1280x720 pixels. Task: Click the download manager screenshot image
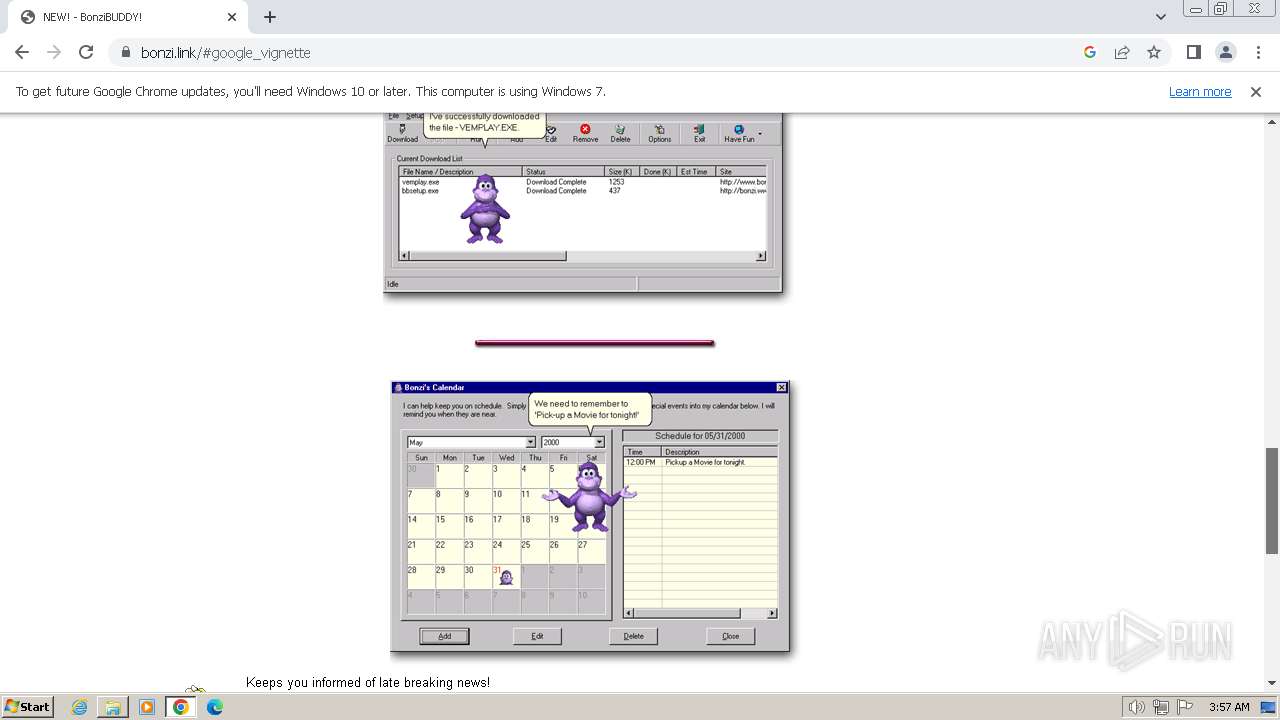[583, 204]
